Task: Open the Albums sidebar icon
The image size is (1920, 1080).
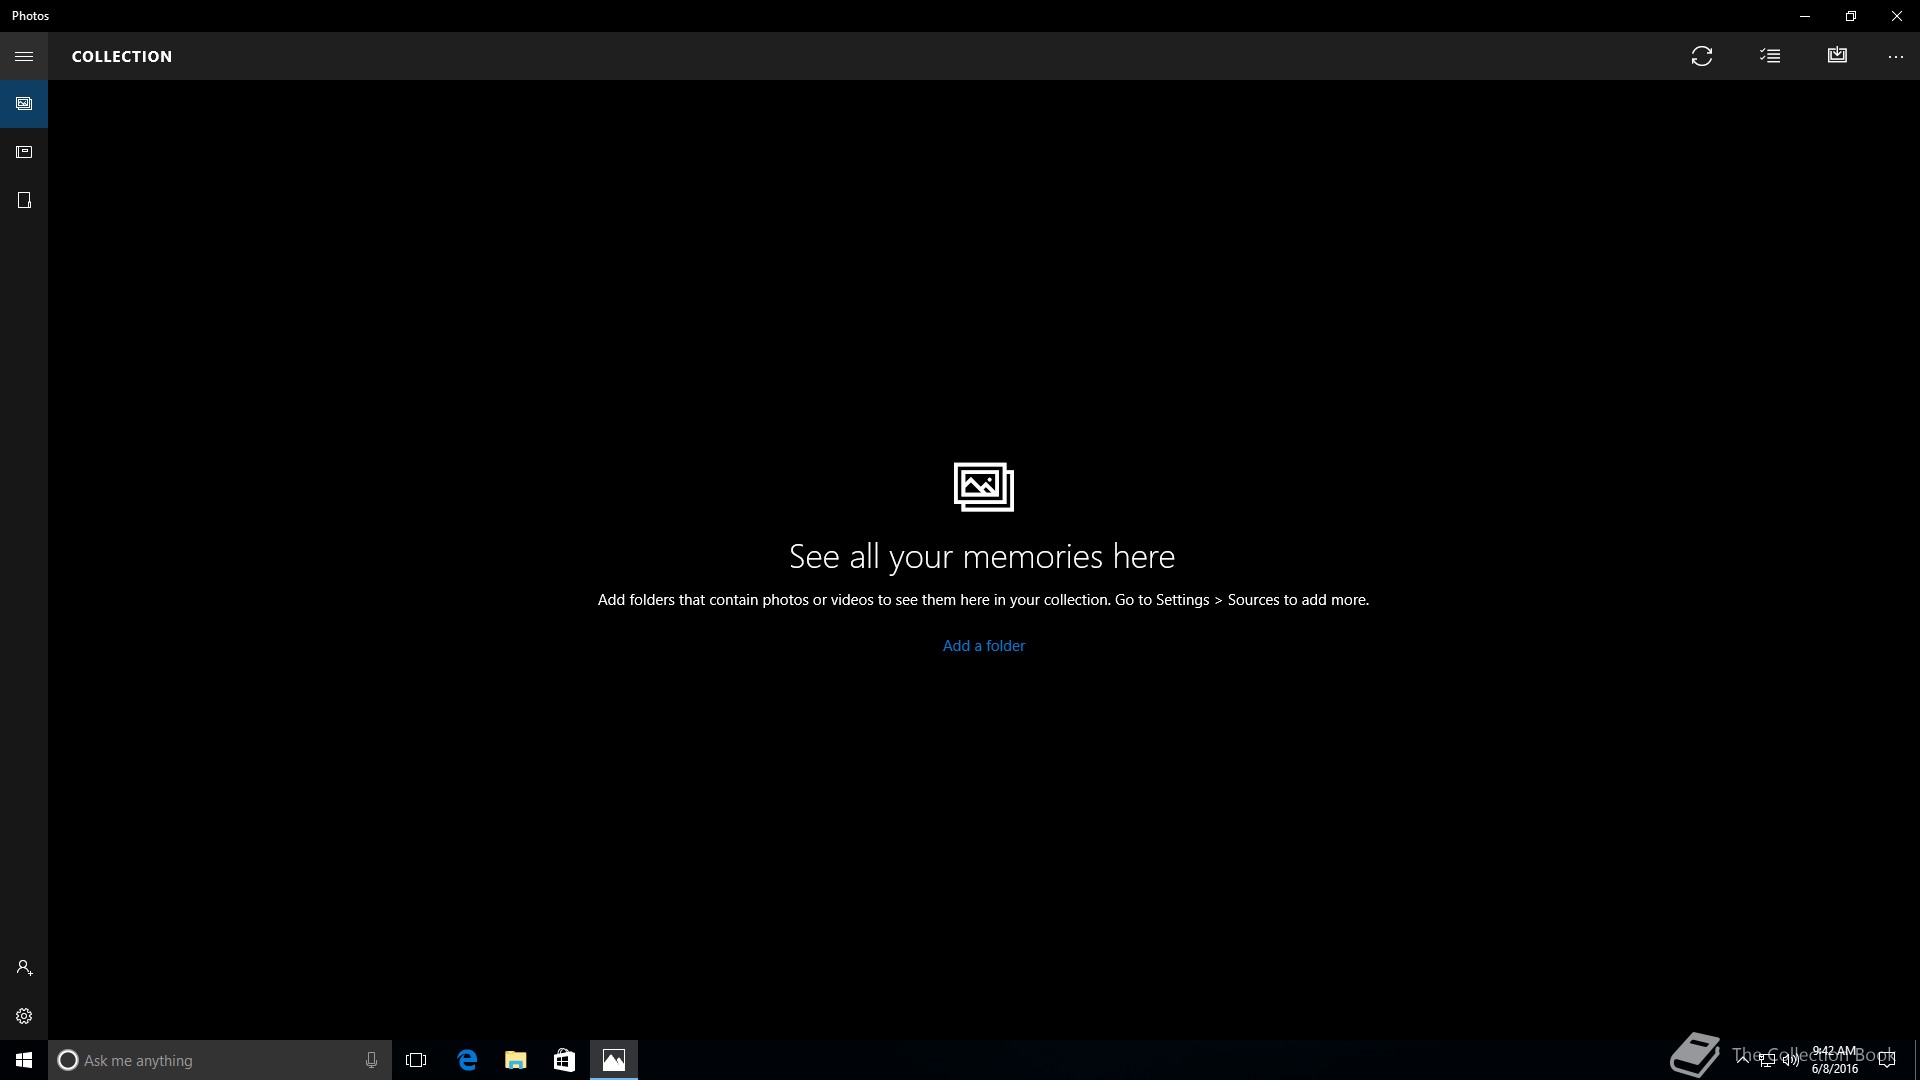Action: (x=24, y=152)
